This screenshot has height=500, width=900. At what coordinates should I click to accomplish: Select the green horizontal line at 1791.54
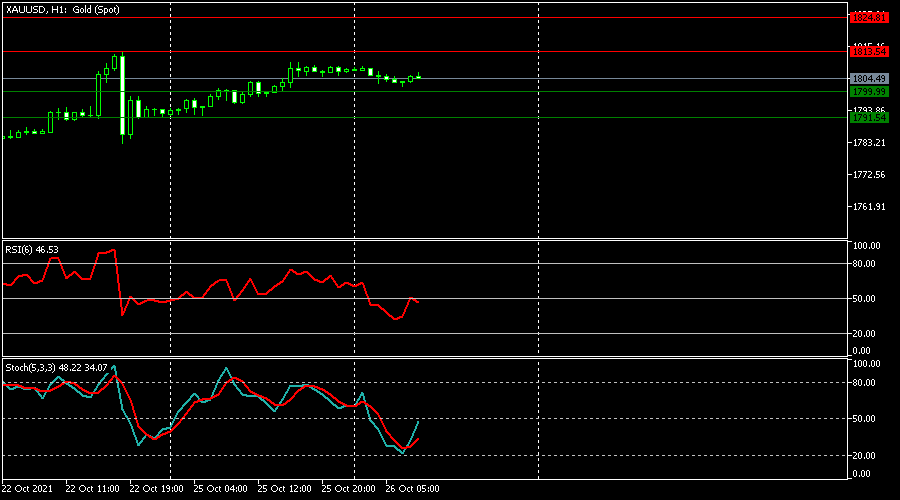coord(425,118)
